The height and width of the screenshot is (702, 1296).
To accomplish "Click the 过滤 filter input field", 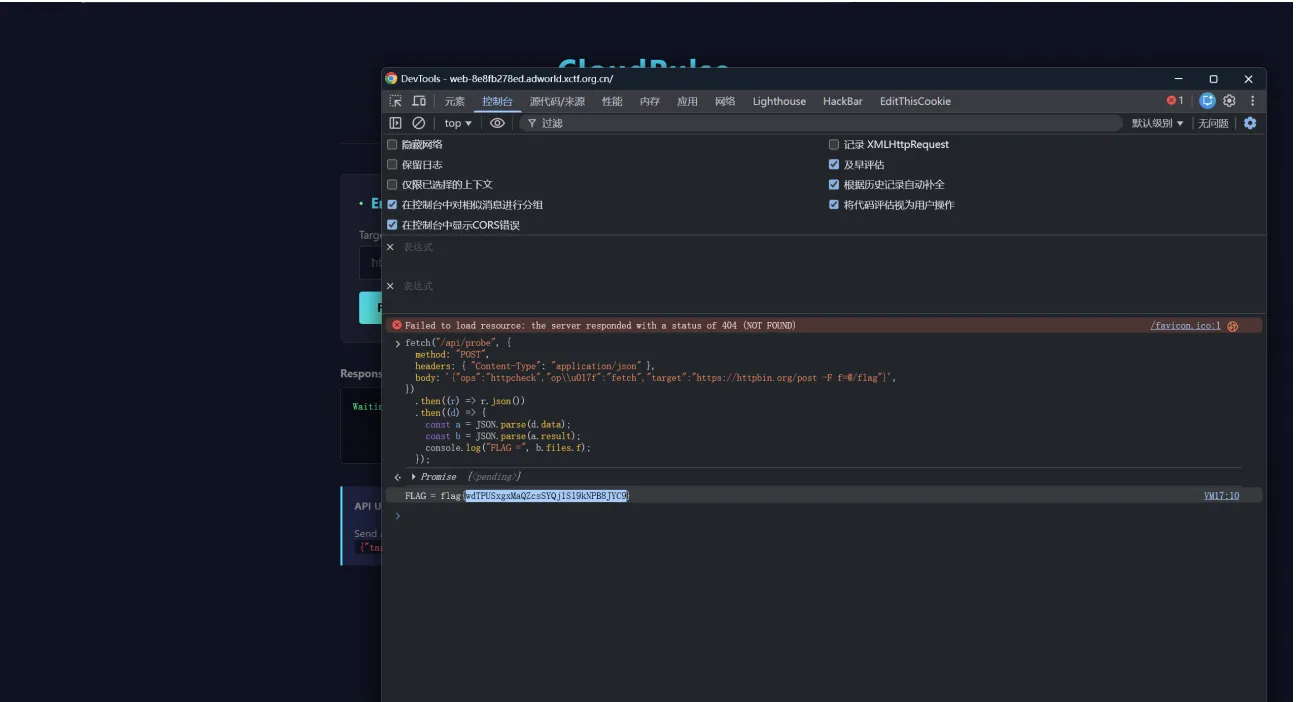I will (820, 123).
